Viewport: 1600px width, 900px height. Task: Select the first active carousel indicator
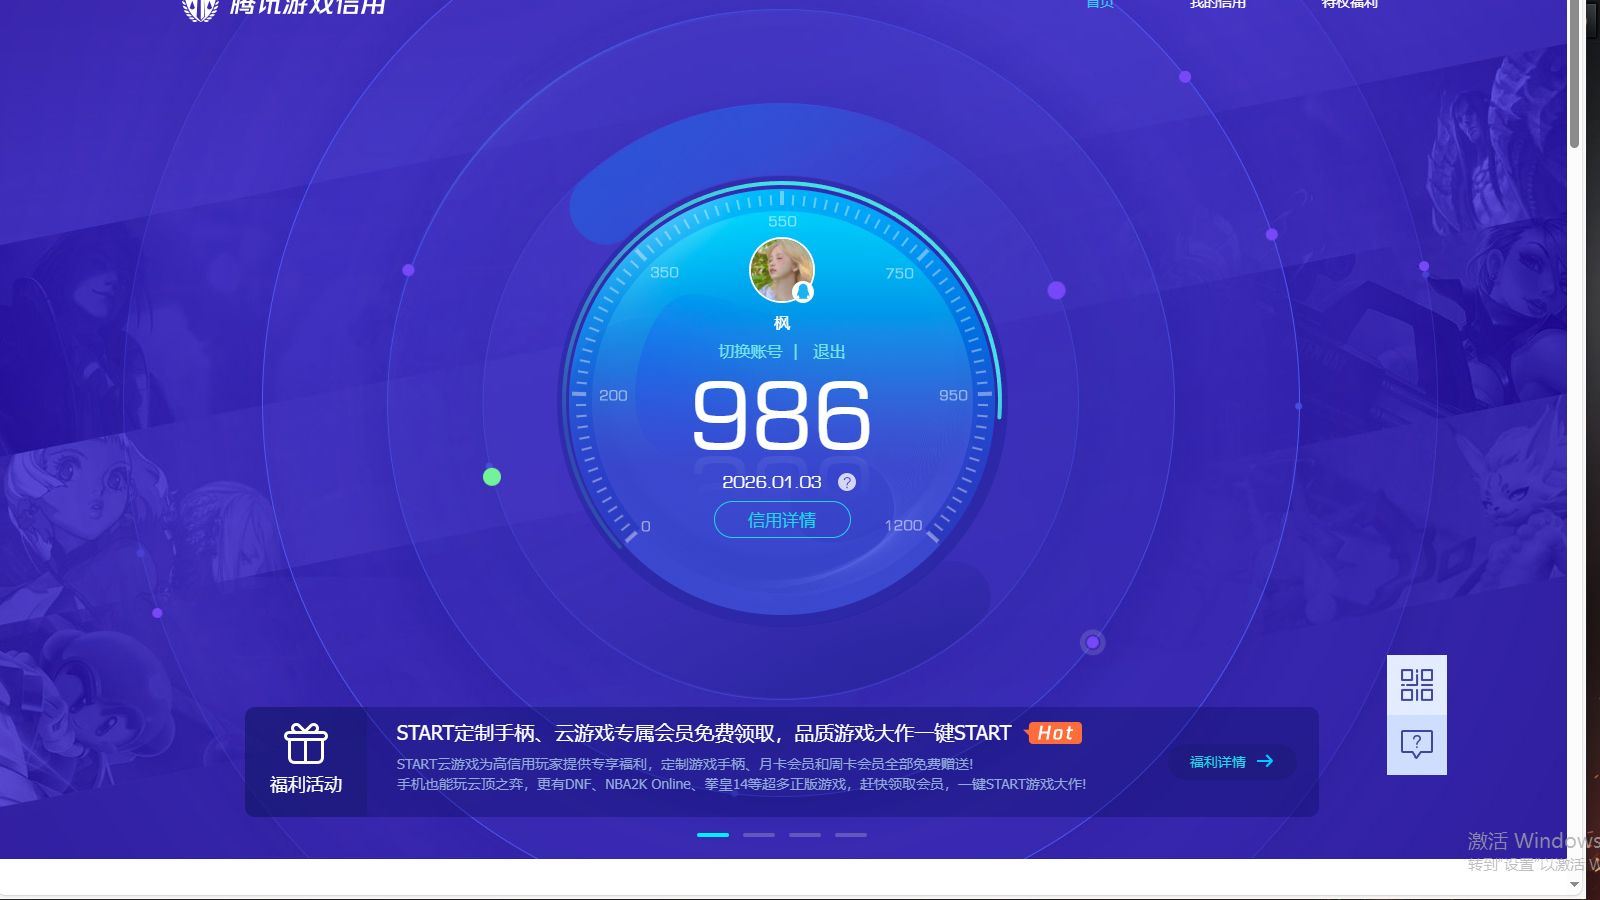[x=713, y=834]
